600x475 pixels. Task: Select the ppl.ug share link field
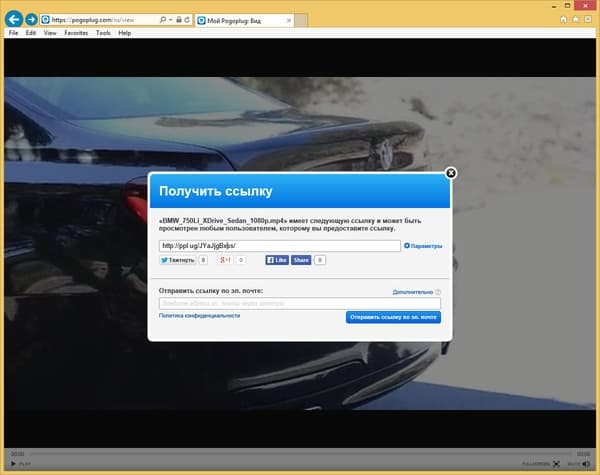(x=280, y=246)
